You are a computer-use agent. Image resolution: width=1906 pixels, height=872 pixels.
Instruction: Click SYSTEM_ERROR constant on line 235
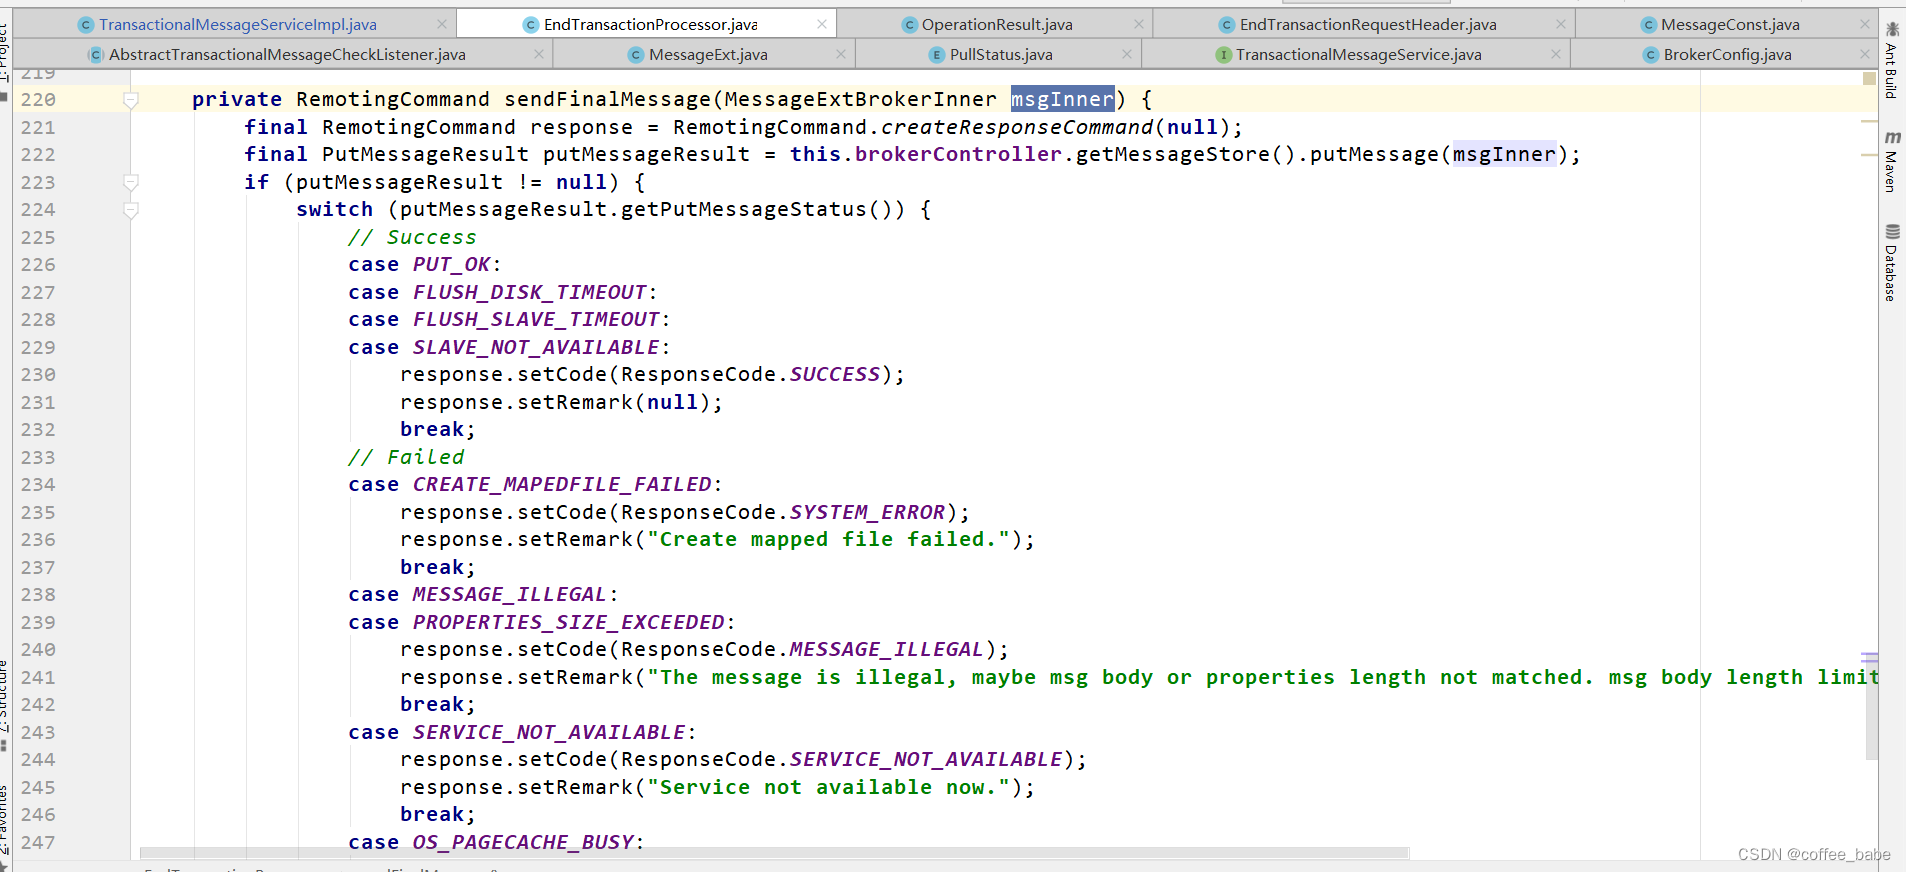(x=867, y=512)
